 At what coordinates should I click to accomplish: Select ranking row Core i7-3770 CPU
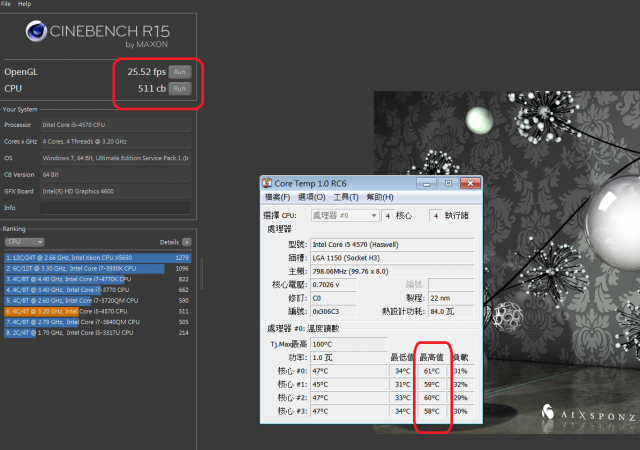(97, 290)
